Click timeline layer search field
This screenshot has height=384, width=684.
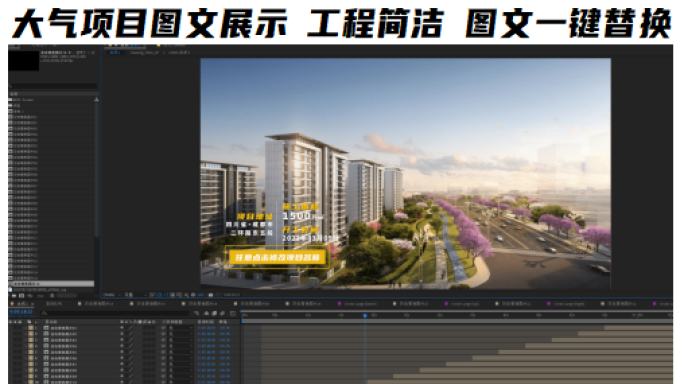(116, 313)
